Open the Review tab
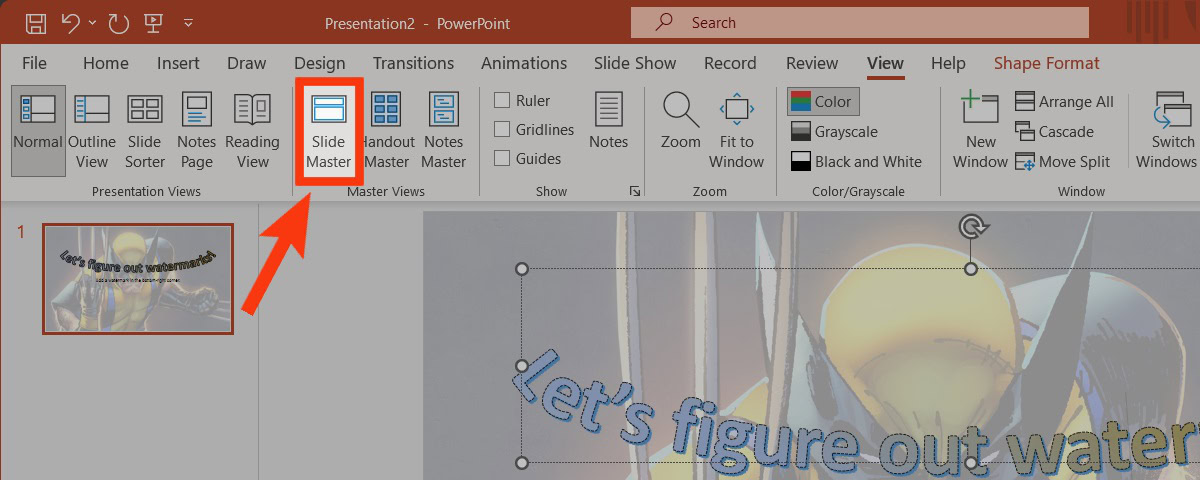Image resolution: width=1200 pixels, height=480 pixels. coord(812,63)
